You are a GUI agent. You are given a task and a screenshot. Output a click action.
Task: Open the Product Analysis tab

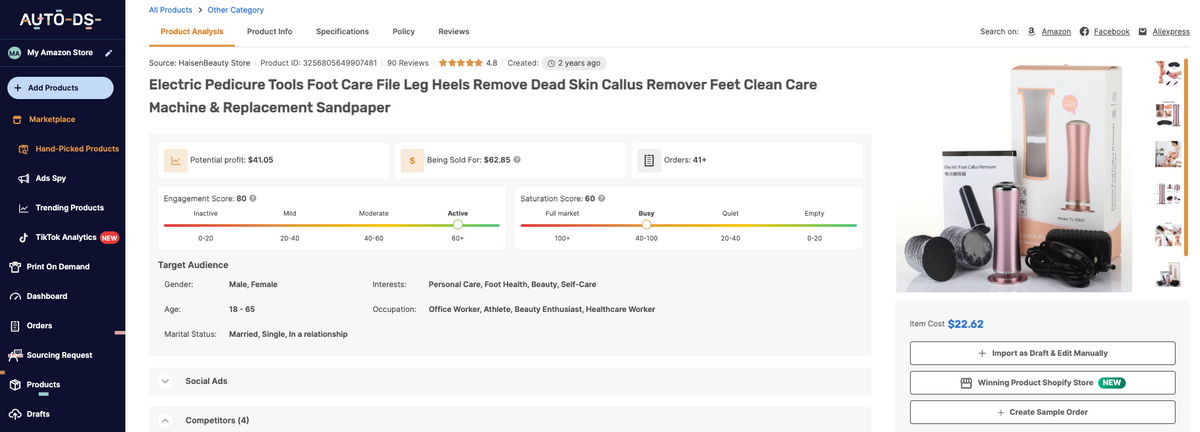click(192, 31)
